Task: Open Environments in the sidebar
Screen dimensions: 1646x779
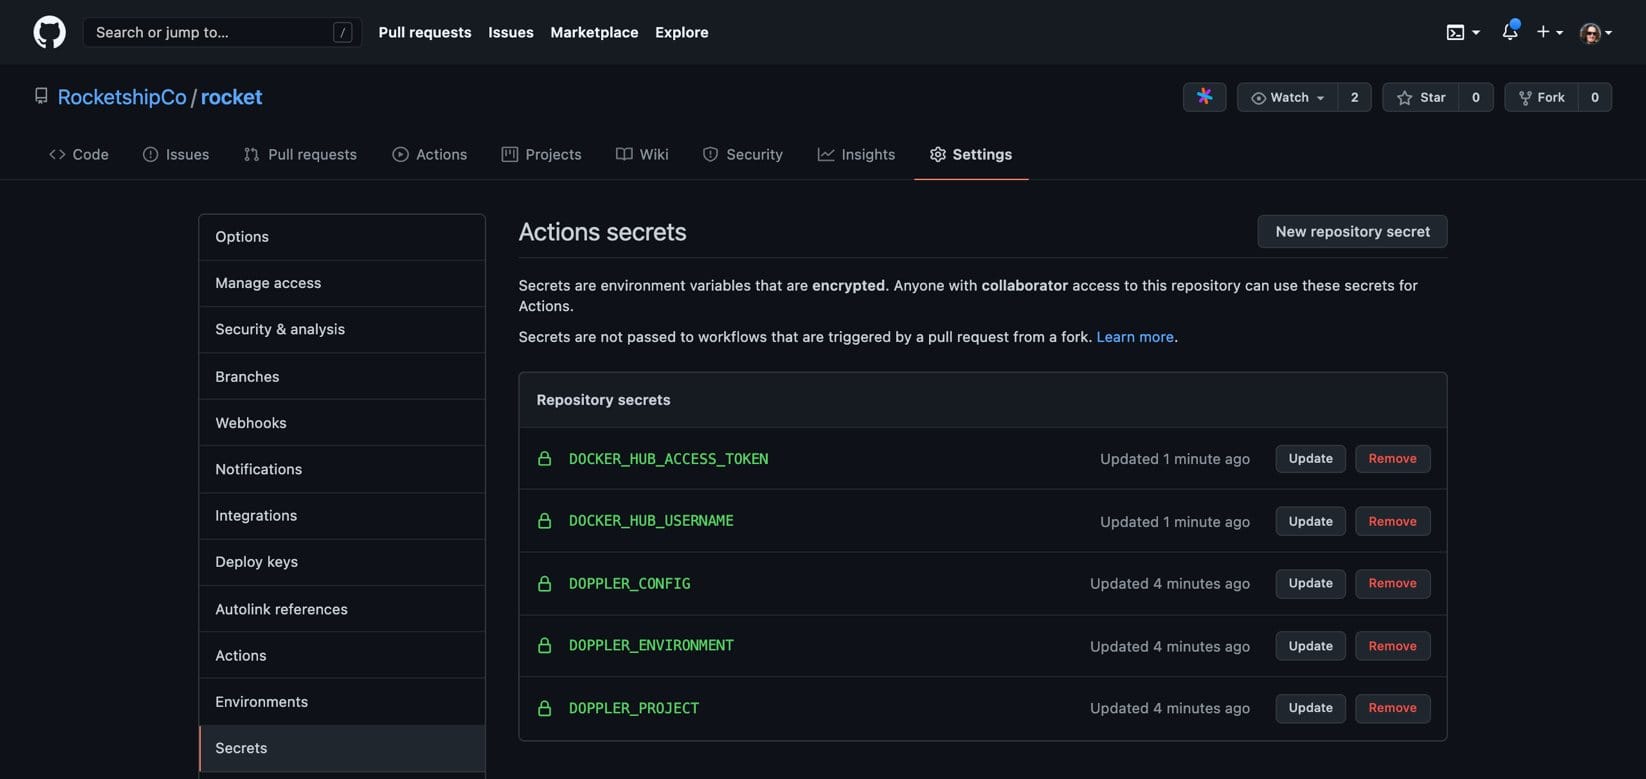Action: (342, 702)
